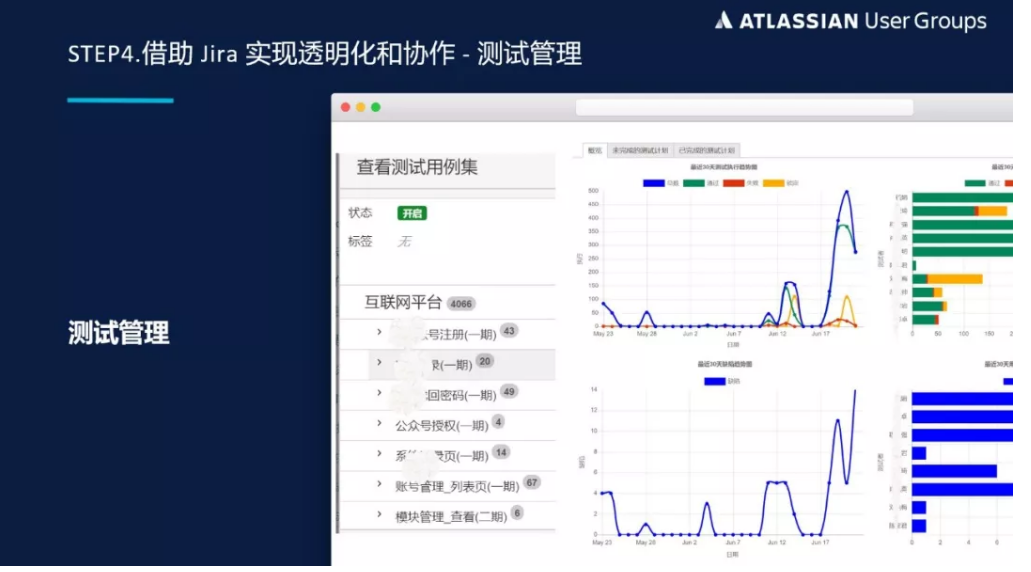Click the 43 count badge
Screen dimensions: 1031x572
[x=509, y=331]
